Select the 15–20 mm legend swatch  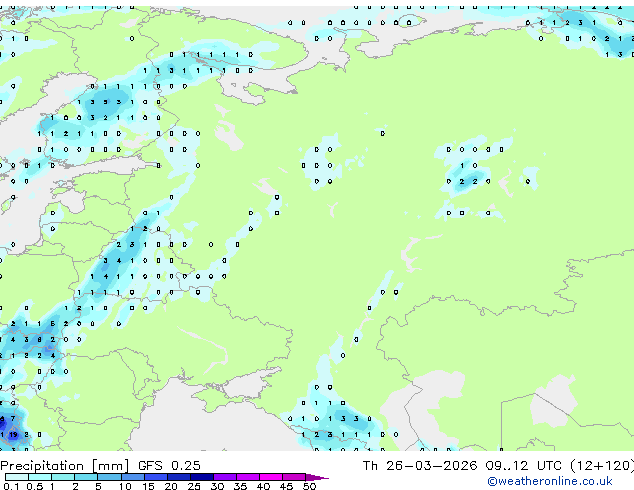pos(156,477)
